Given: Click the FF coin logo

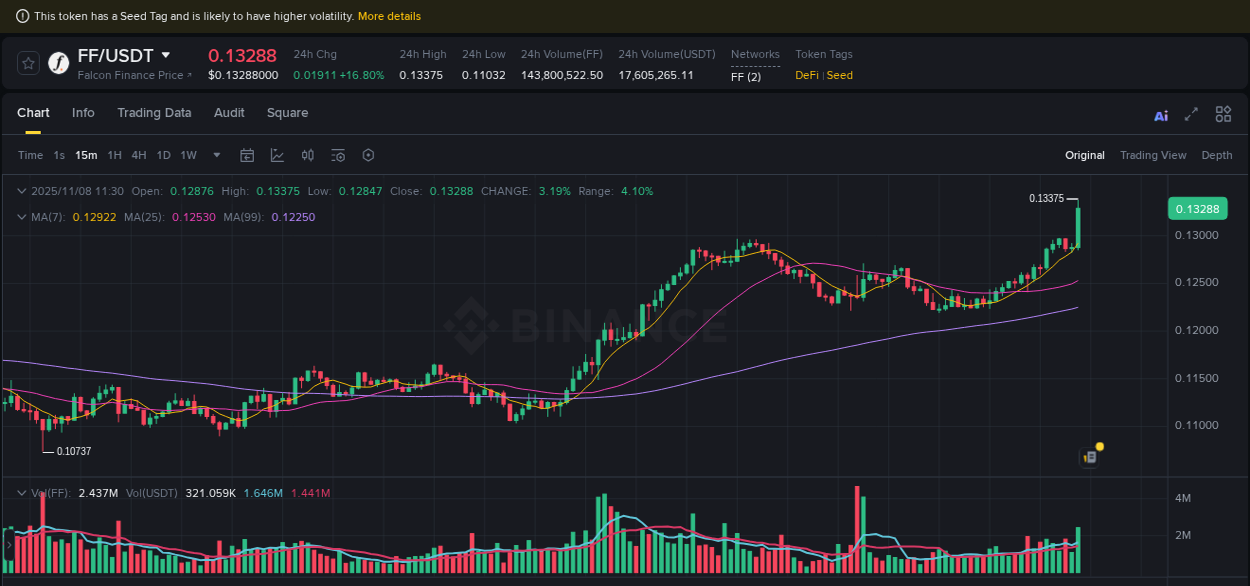Looking at the screenshot, I should pos(57,64).
